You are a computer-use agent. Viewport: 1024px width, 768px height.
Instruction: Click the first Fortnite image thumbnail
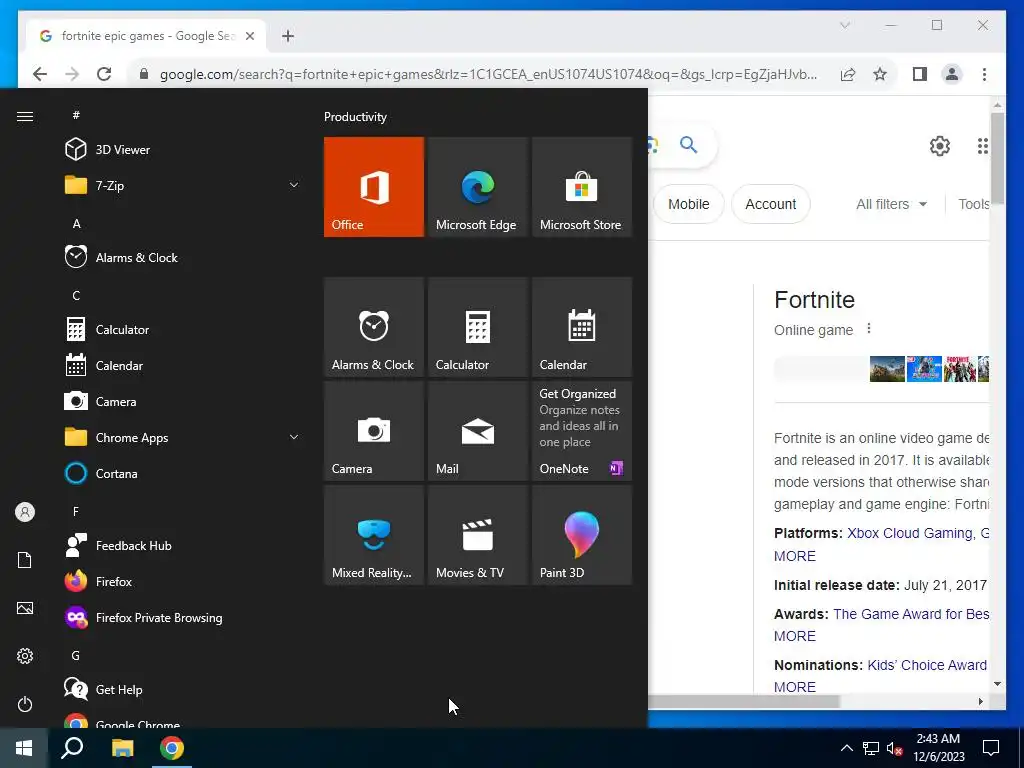click(887, 369)
